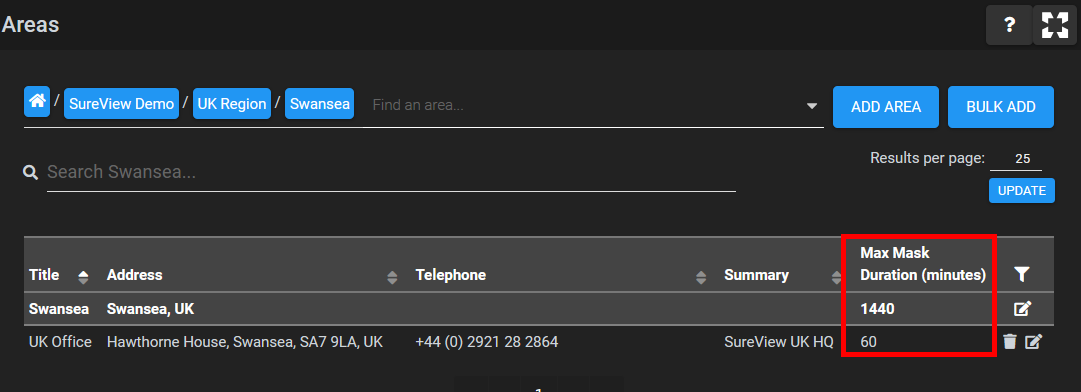
Task: Click the home breadcrumb icon
Action: point(37,102)
